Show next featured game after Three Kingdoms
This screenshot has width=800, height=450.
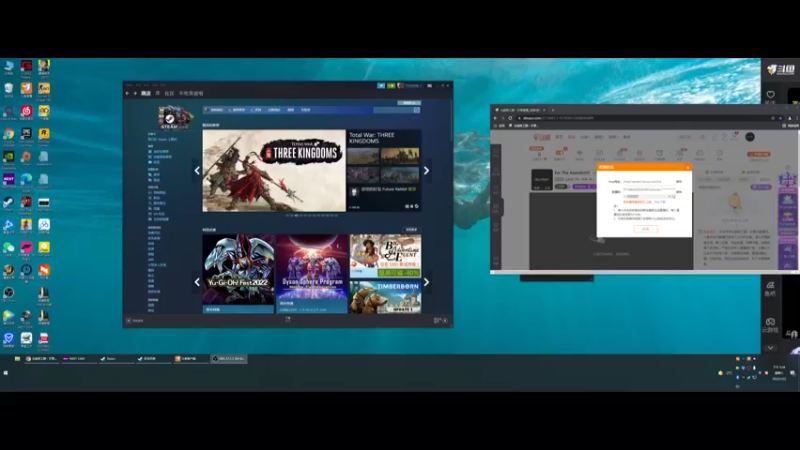click(x=427, y=171)
